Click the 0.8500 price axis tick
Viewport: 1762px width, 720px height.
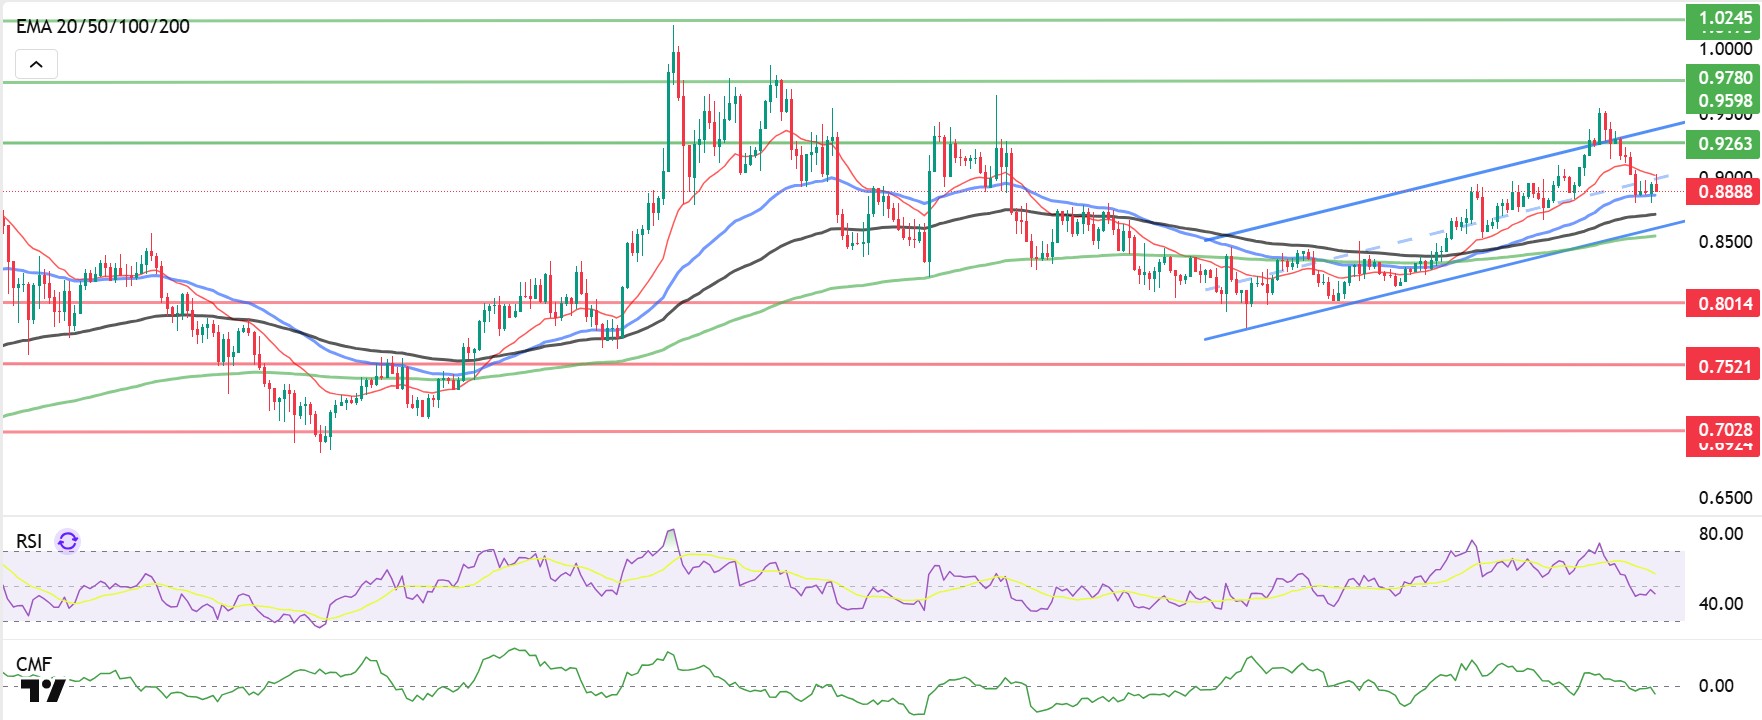pos(1725,241)
